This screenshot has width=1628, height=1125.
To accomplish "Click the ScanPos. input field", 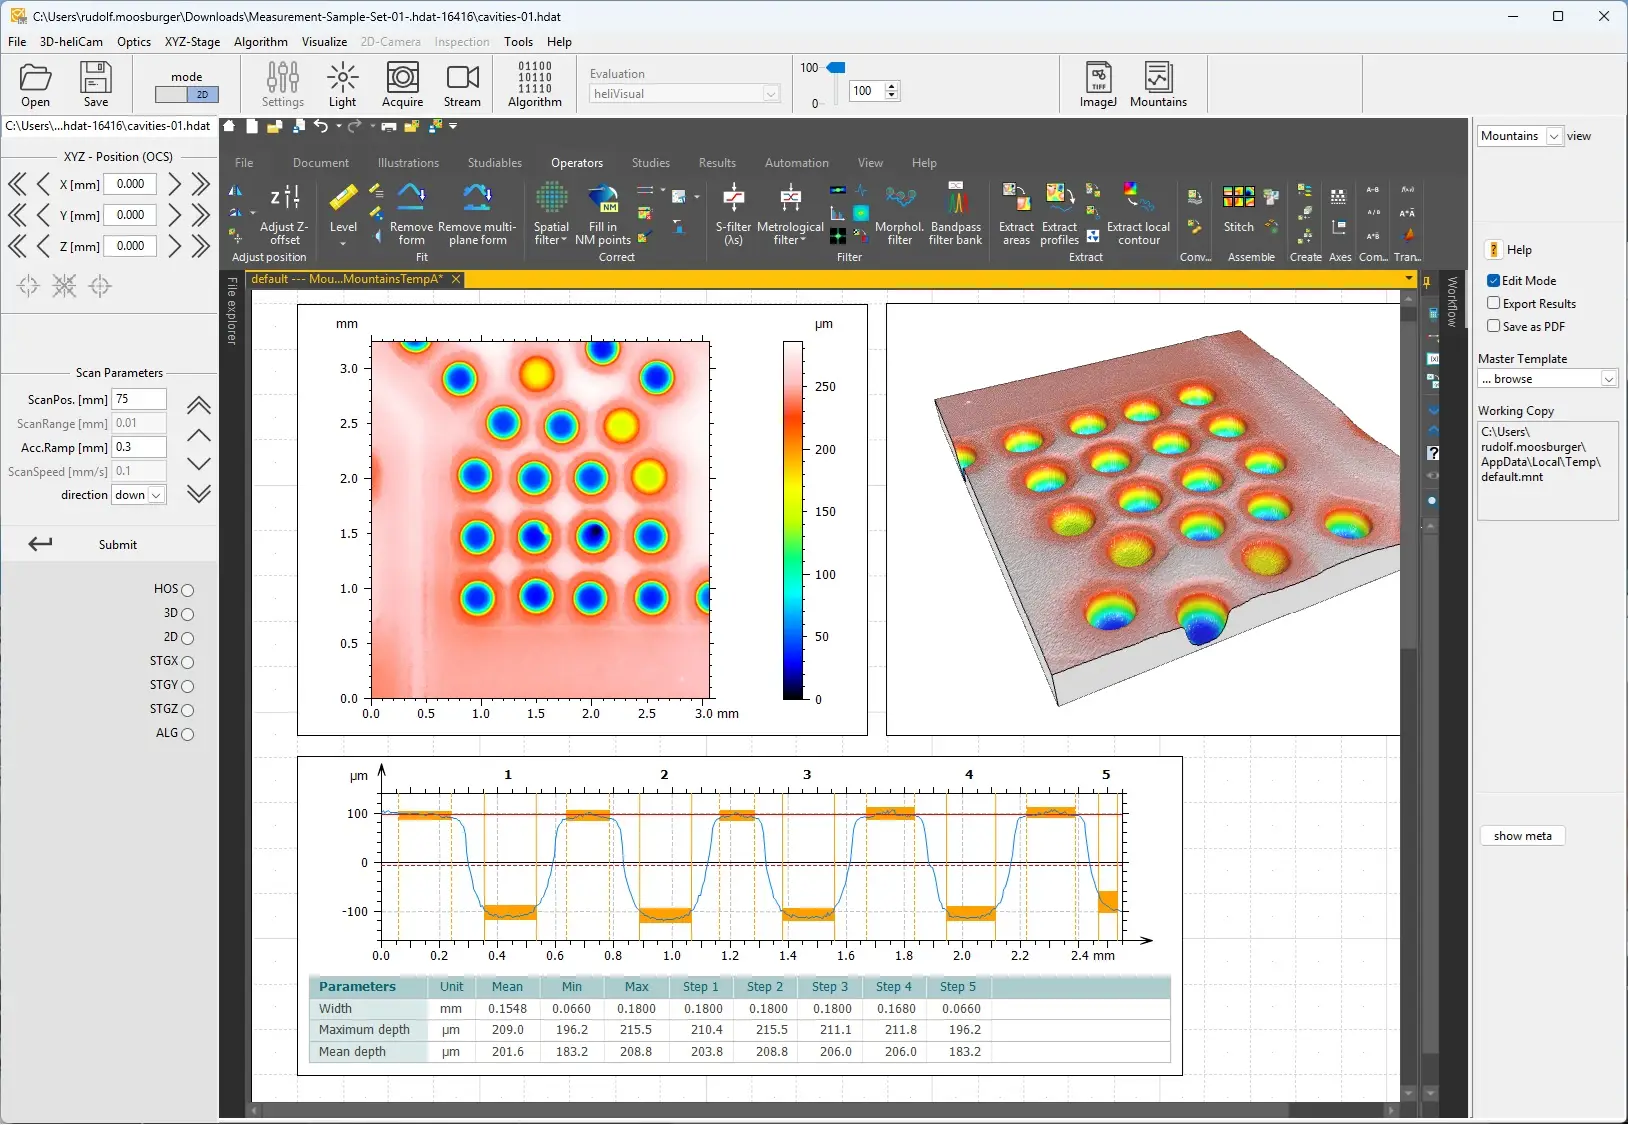I will [x=138, y=399].
